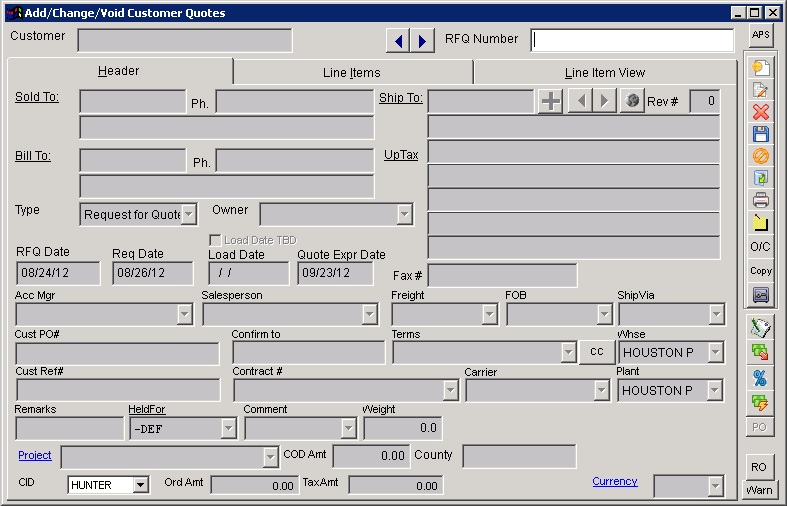Click the printer icon in sidebar
Screen dimensions: 787x506
(x=761, y=200)
